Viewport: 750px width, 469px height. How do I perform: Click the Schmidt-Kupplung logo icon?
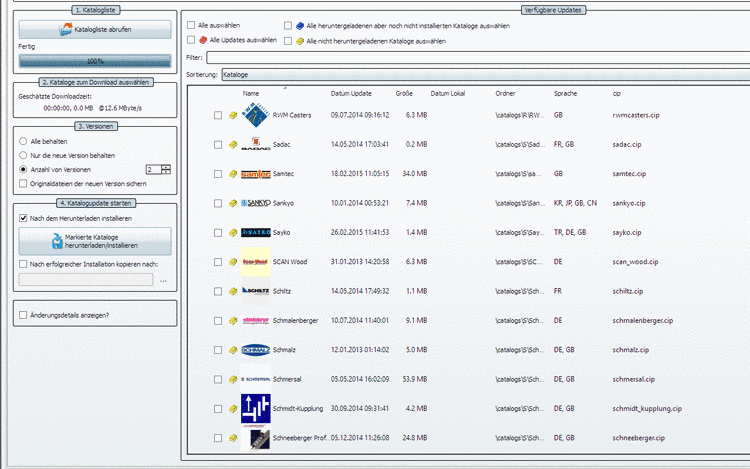click(255, 409)
